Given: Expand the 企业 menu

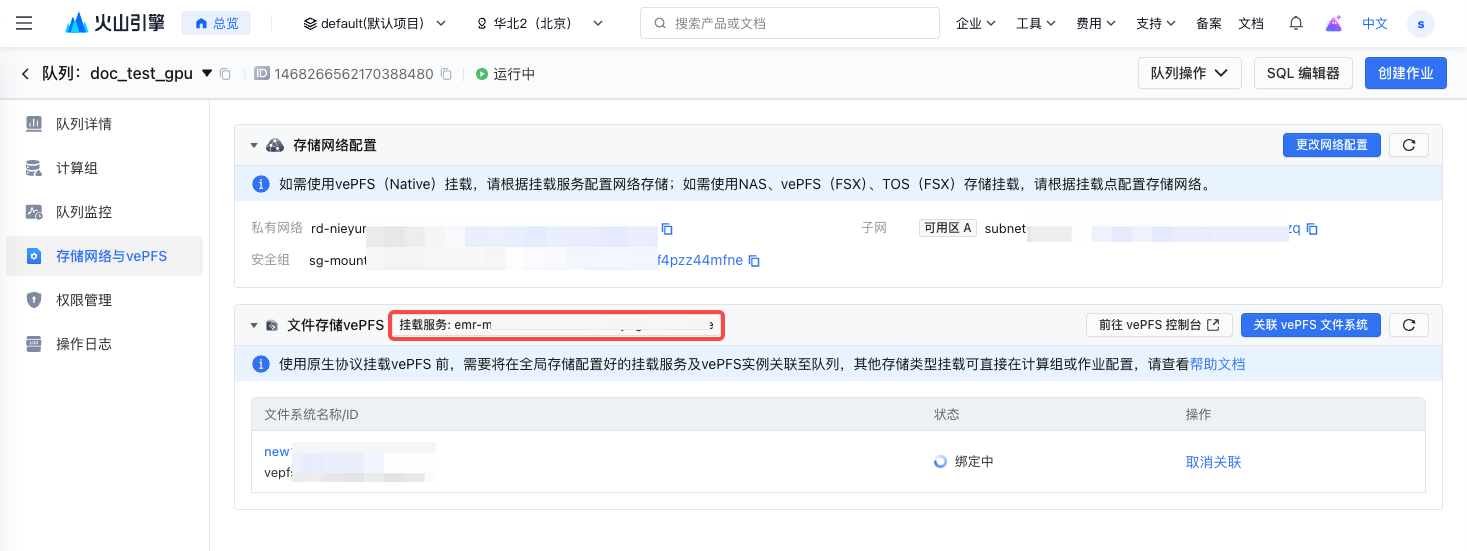Looking at the screenshot, I should pos(976,23).
